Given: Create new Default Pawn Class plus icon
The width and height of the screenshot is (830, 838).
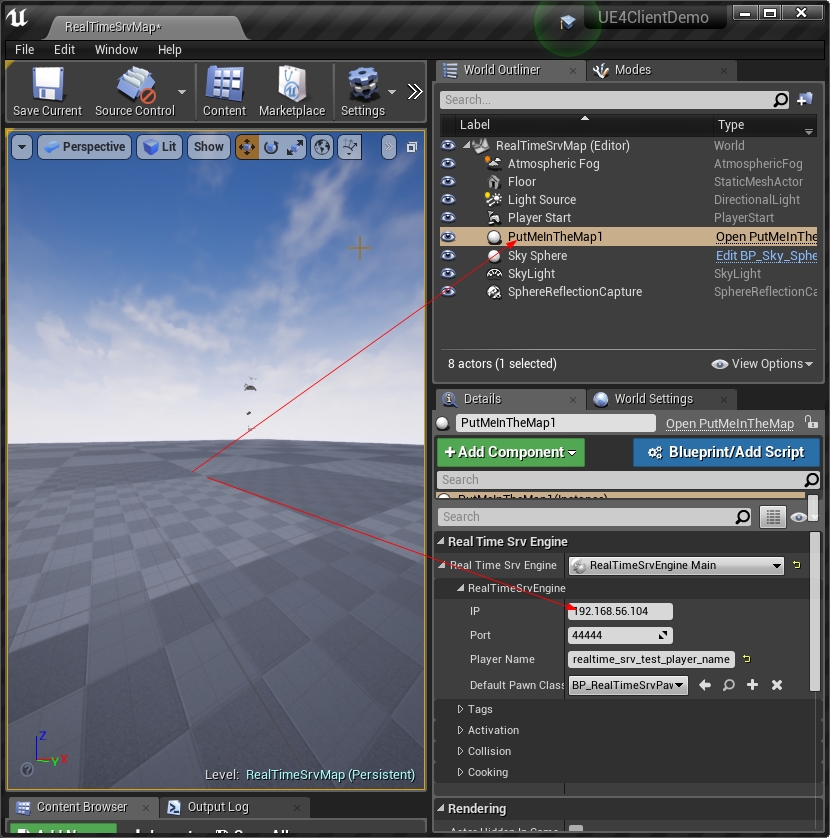Looking at the screenshot, I should 753,685.
